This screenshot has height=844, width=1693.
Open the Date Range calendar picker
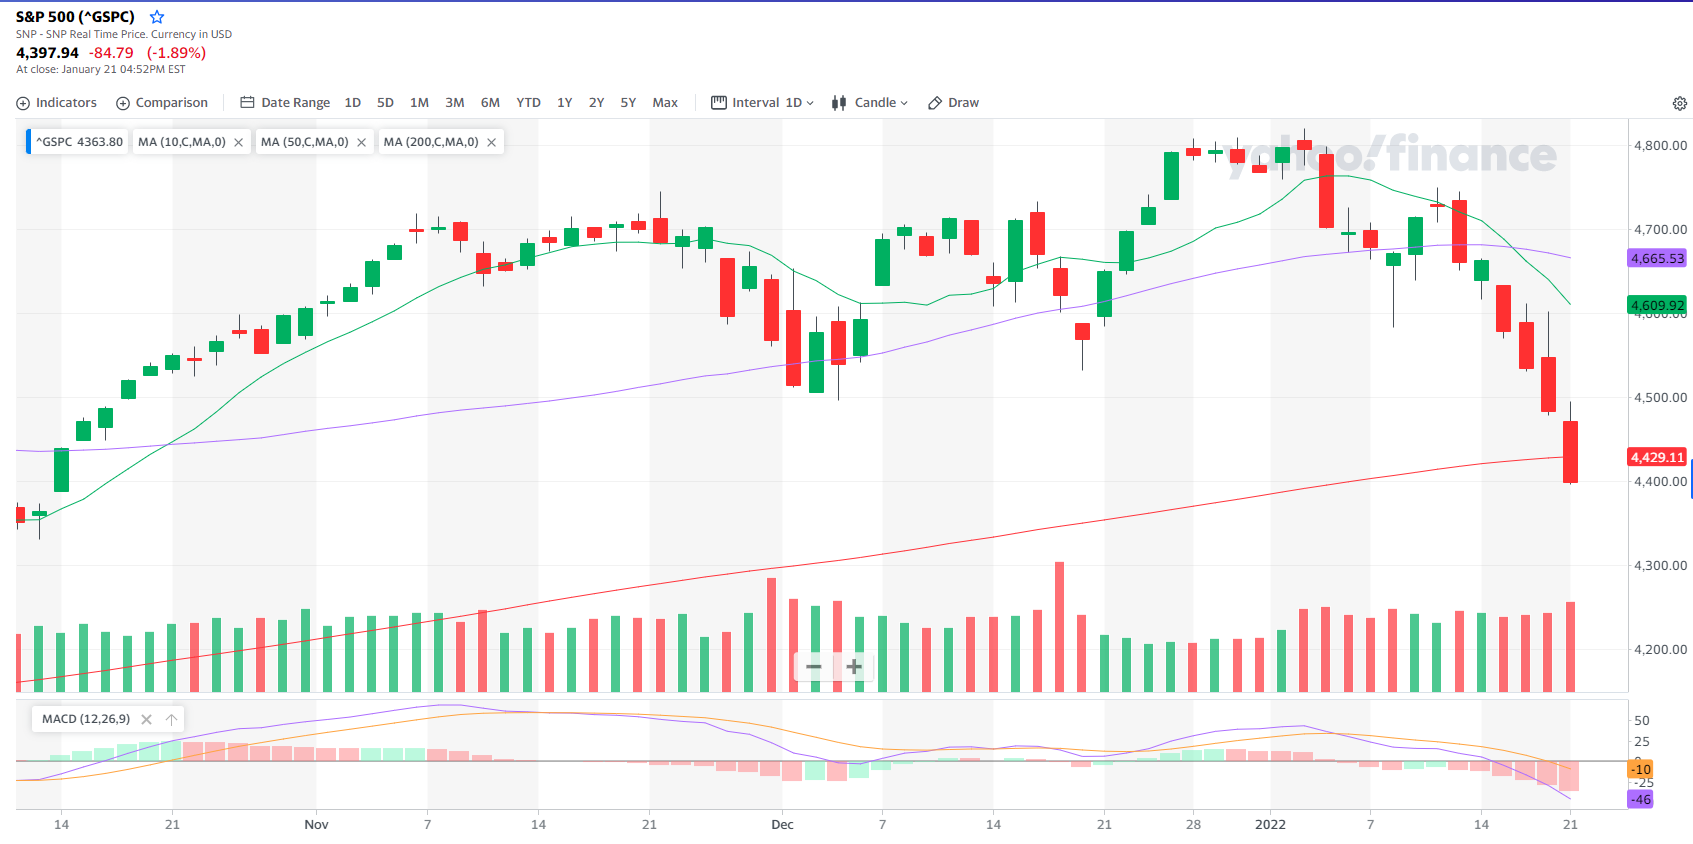[x=285, y=103]
